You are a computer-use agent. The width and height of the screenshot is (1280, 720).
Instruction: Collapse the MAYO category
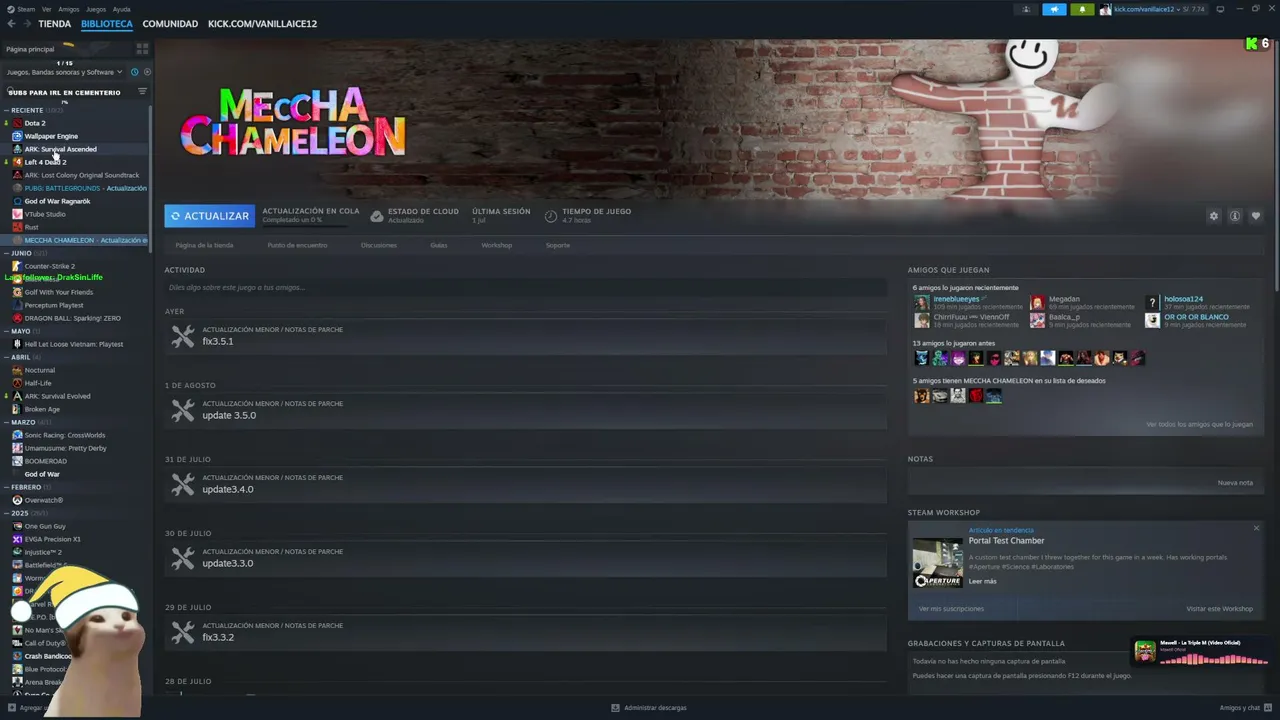tap(6, 331)
